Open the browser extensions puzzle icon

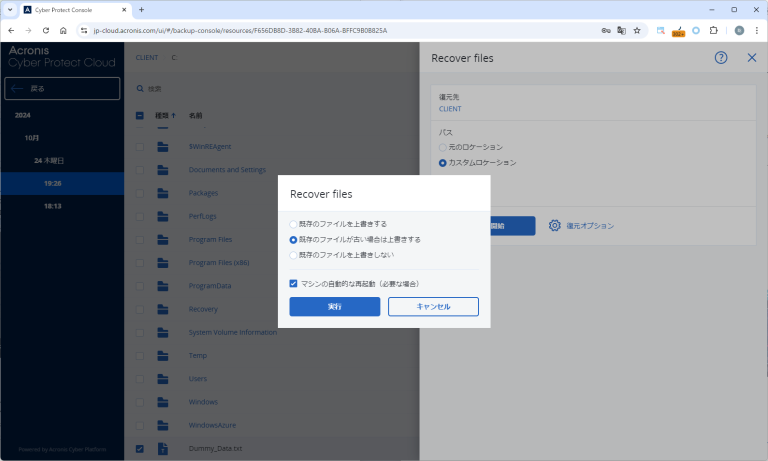[714, 30]
